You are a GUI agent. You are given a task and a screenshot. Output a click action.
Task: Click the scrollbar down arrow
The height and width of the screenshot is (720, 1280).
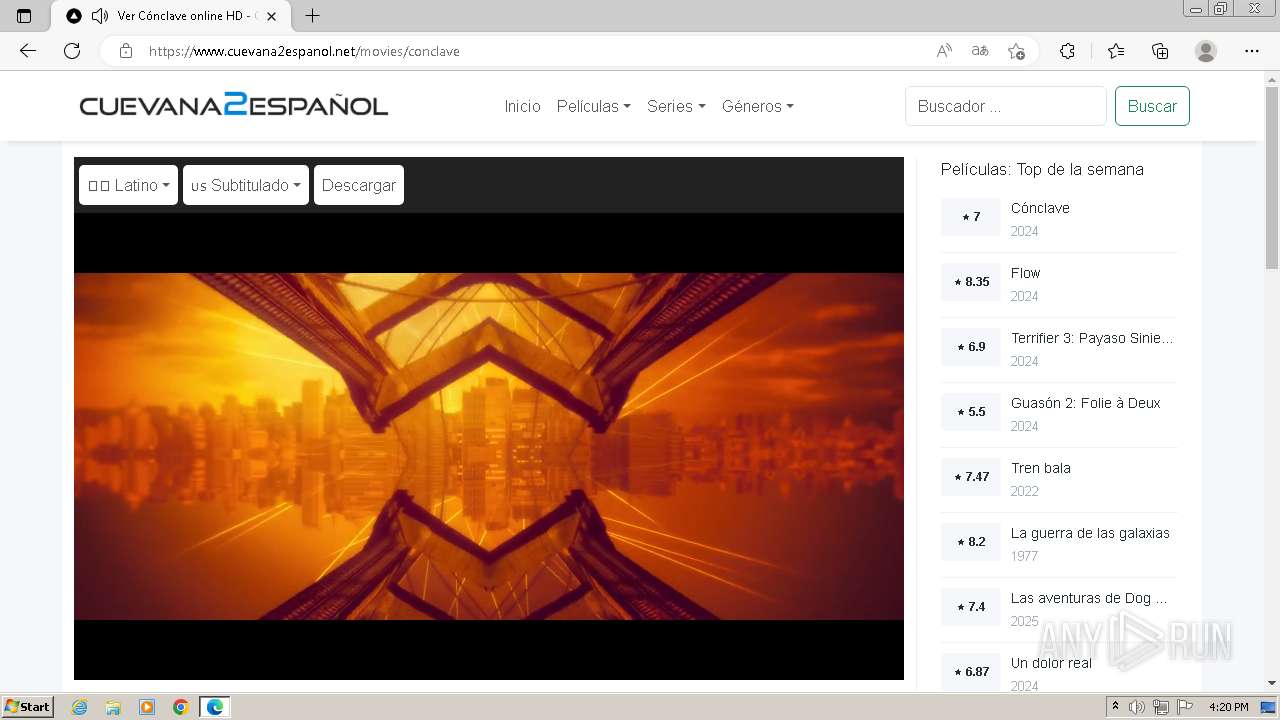click(1272, 683)
